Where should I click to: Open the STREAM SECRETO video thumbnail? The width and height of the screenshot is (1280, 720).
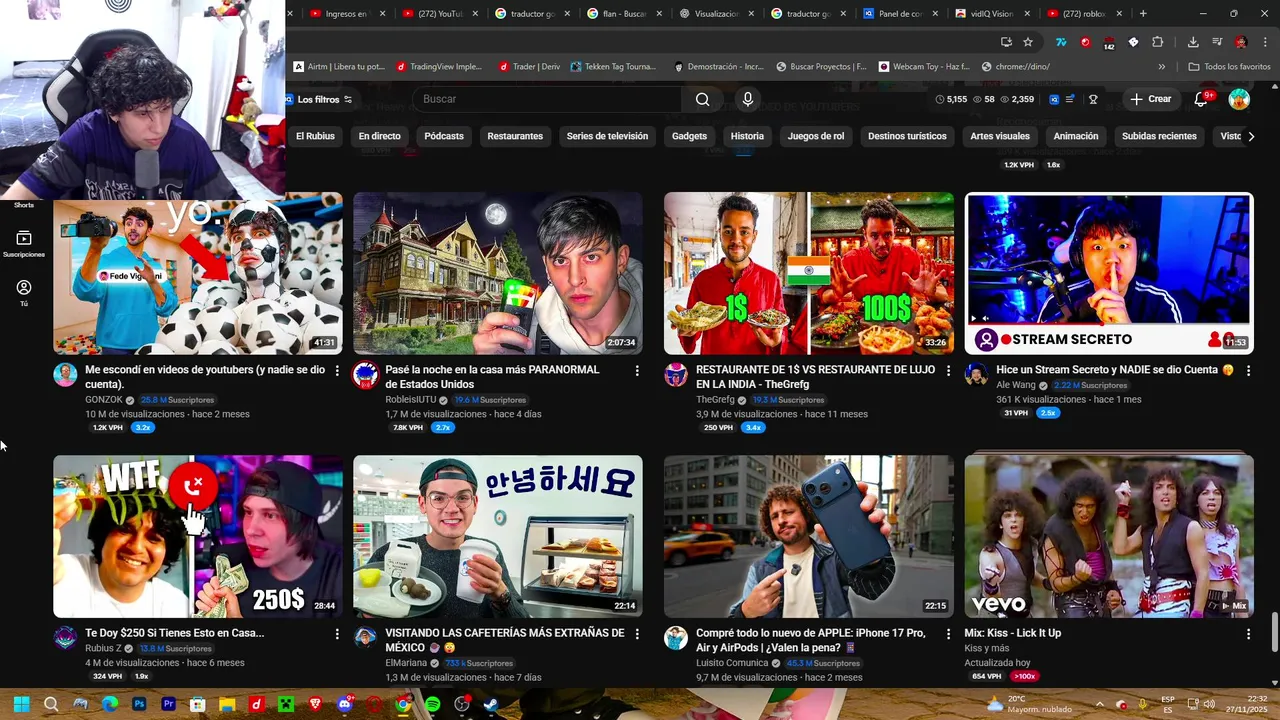point(1109,273)
